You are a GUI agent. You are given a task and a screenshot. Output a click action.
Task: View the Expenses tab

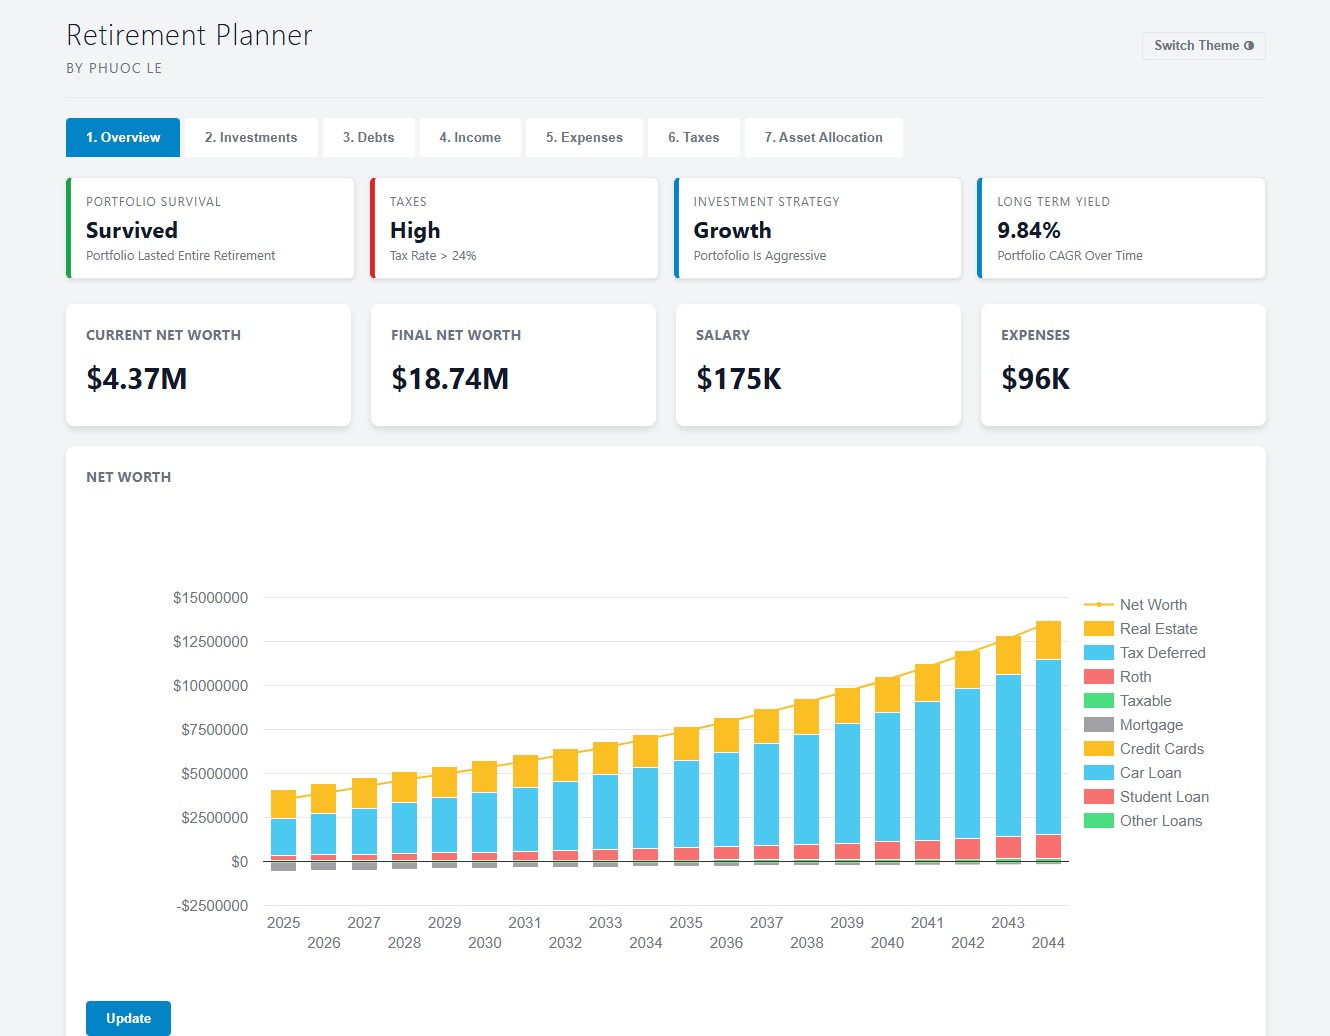point(584,137)
